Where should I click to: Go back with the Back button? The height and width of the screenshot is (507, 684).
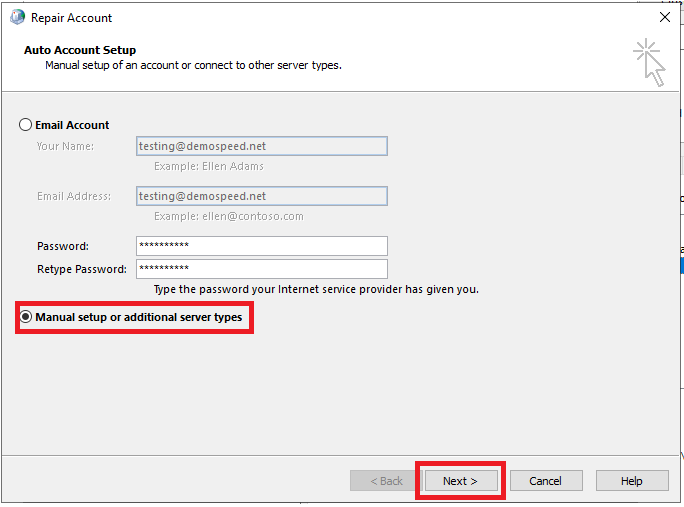point(386,481)
